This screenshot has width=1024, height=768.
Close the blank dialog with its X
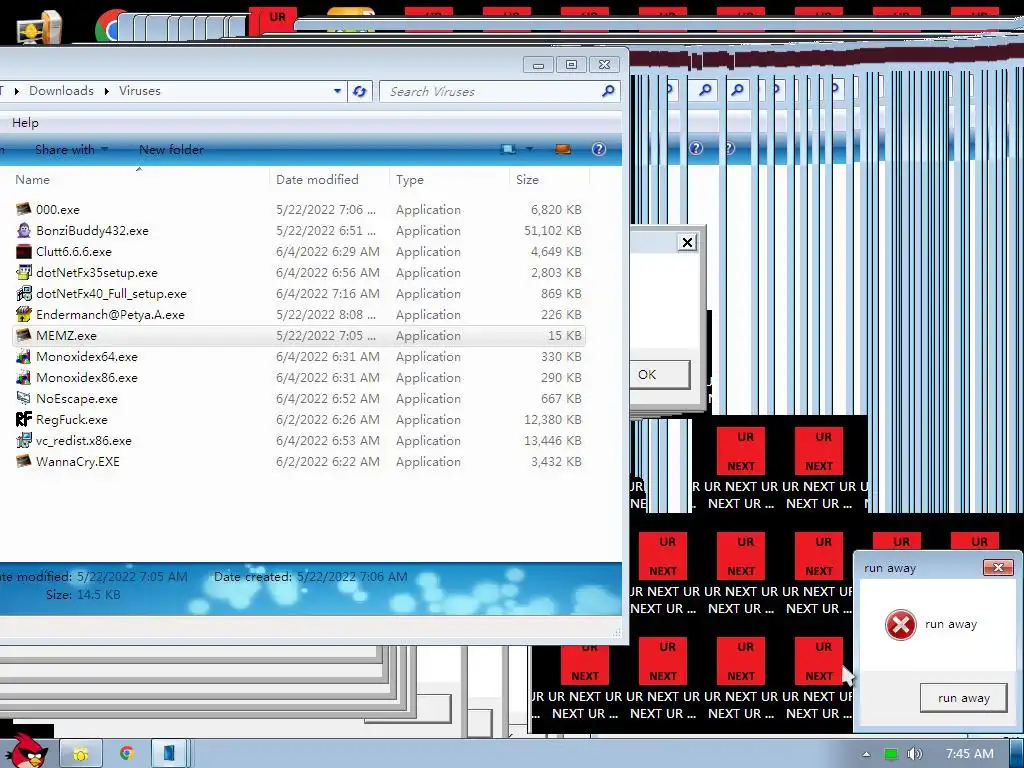click(x=687, y=242)
